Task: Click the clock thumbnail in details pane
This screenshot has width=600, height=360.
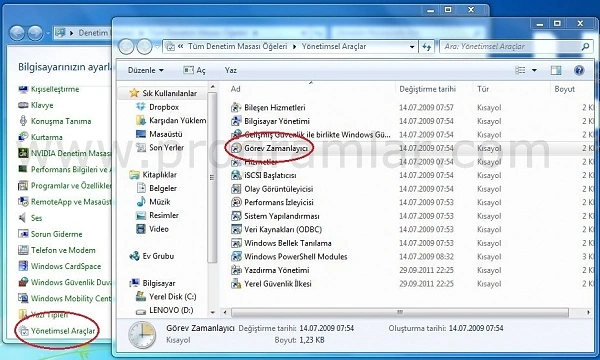Action: [x=142, y=335]
